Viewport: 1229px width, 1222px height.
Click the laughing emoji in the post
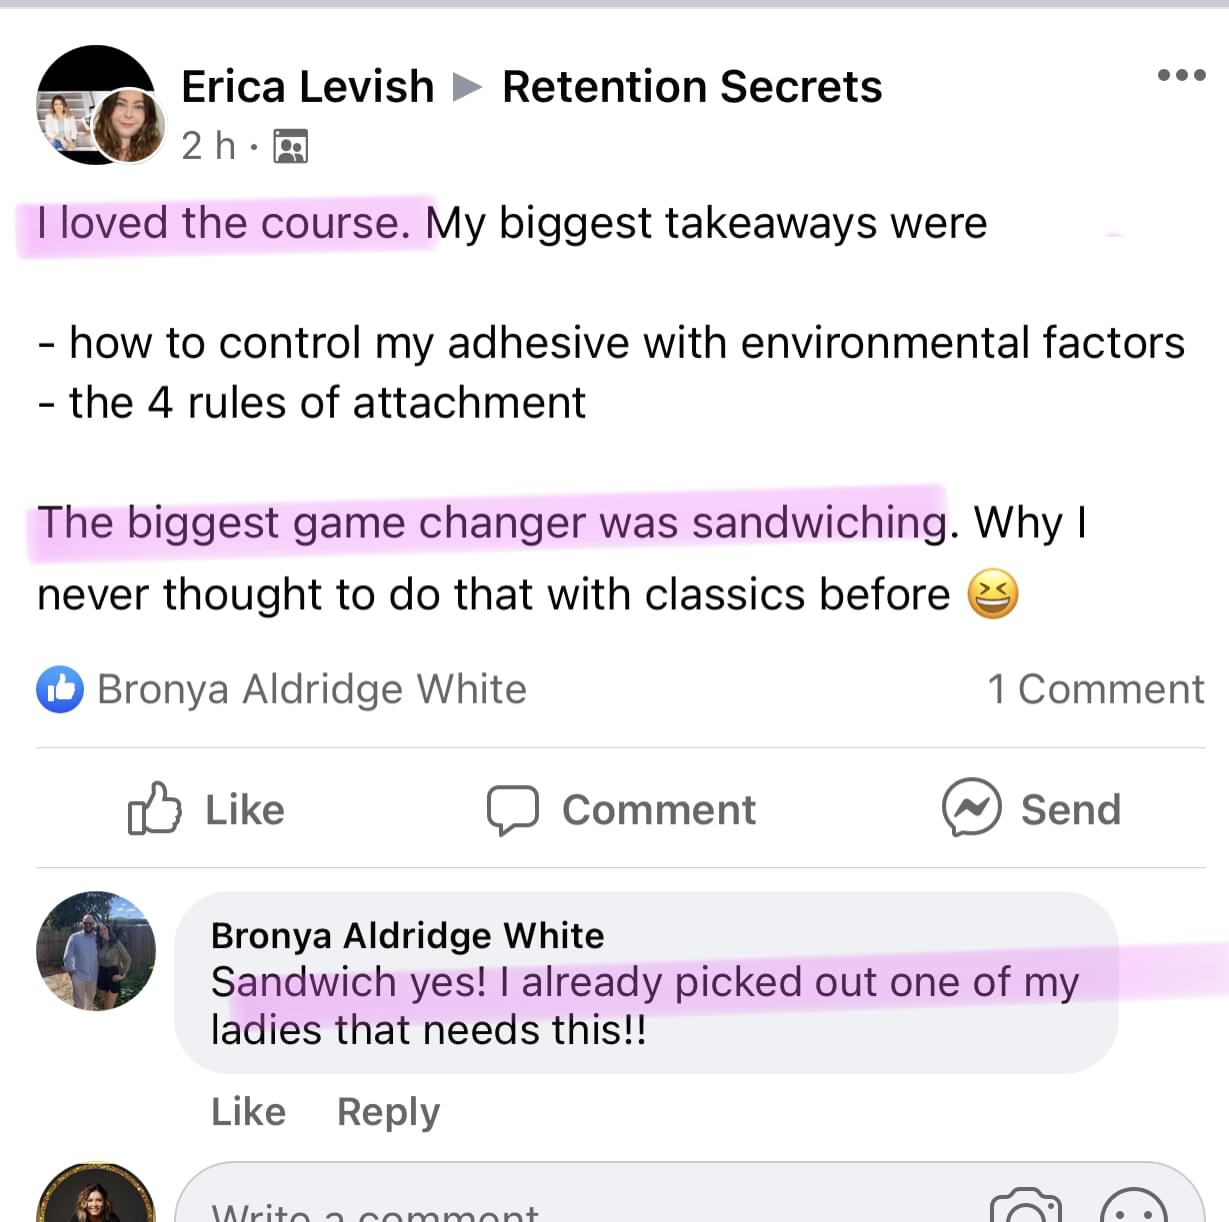click(992, 595)
